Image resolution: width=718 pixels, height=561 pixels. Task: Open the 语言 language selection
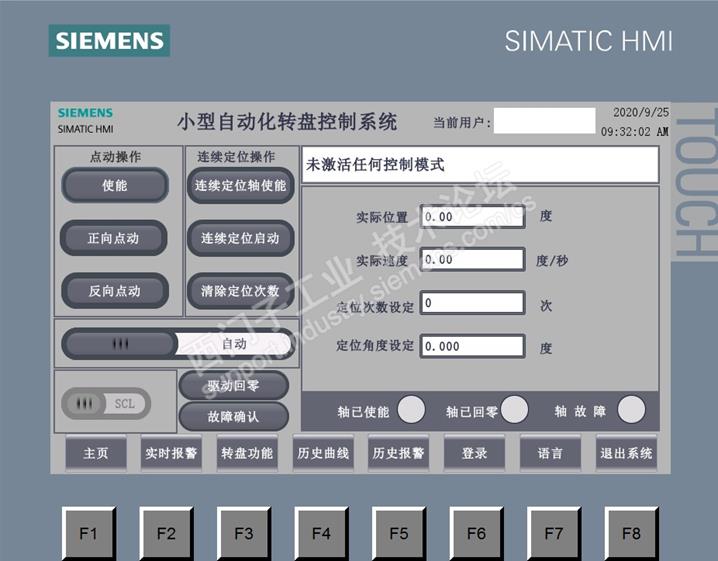pos(550,453)
